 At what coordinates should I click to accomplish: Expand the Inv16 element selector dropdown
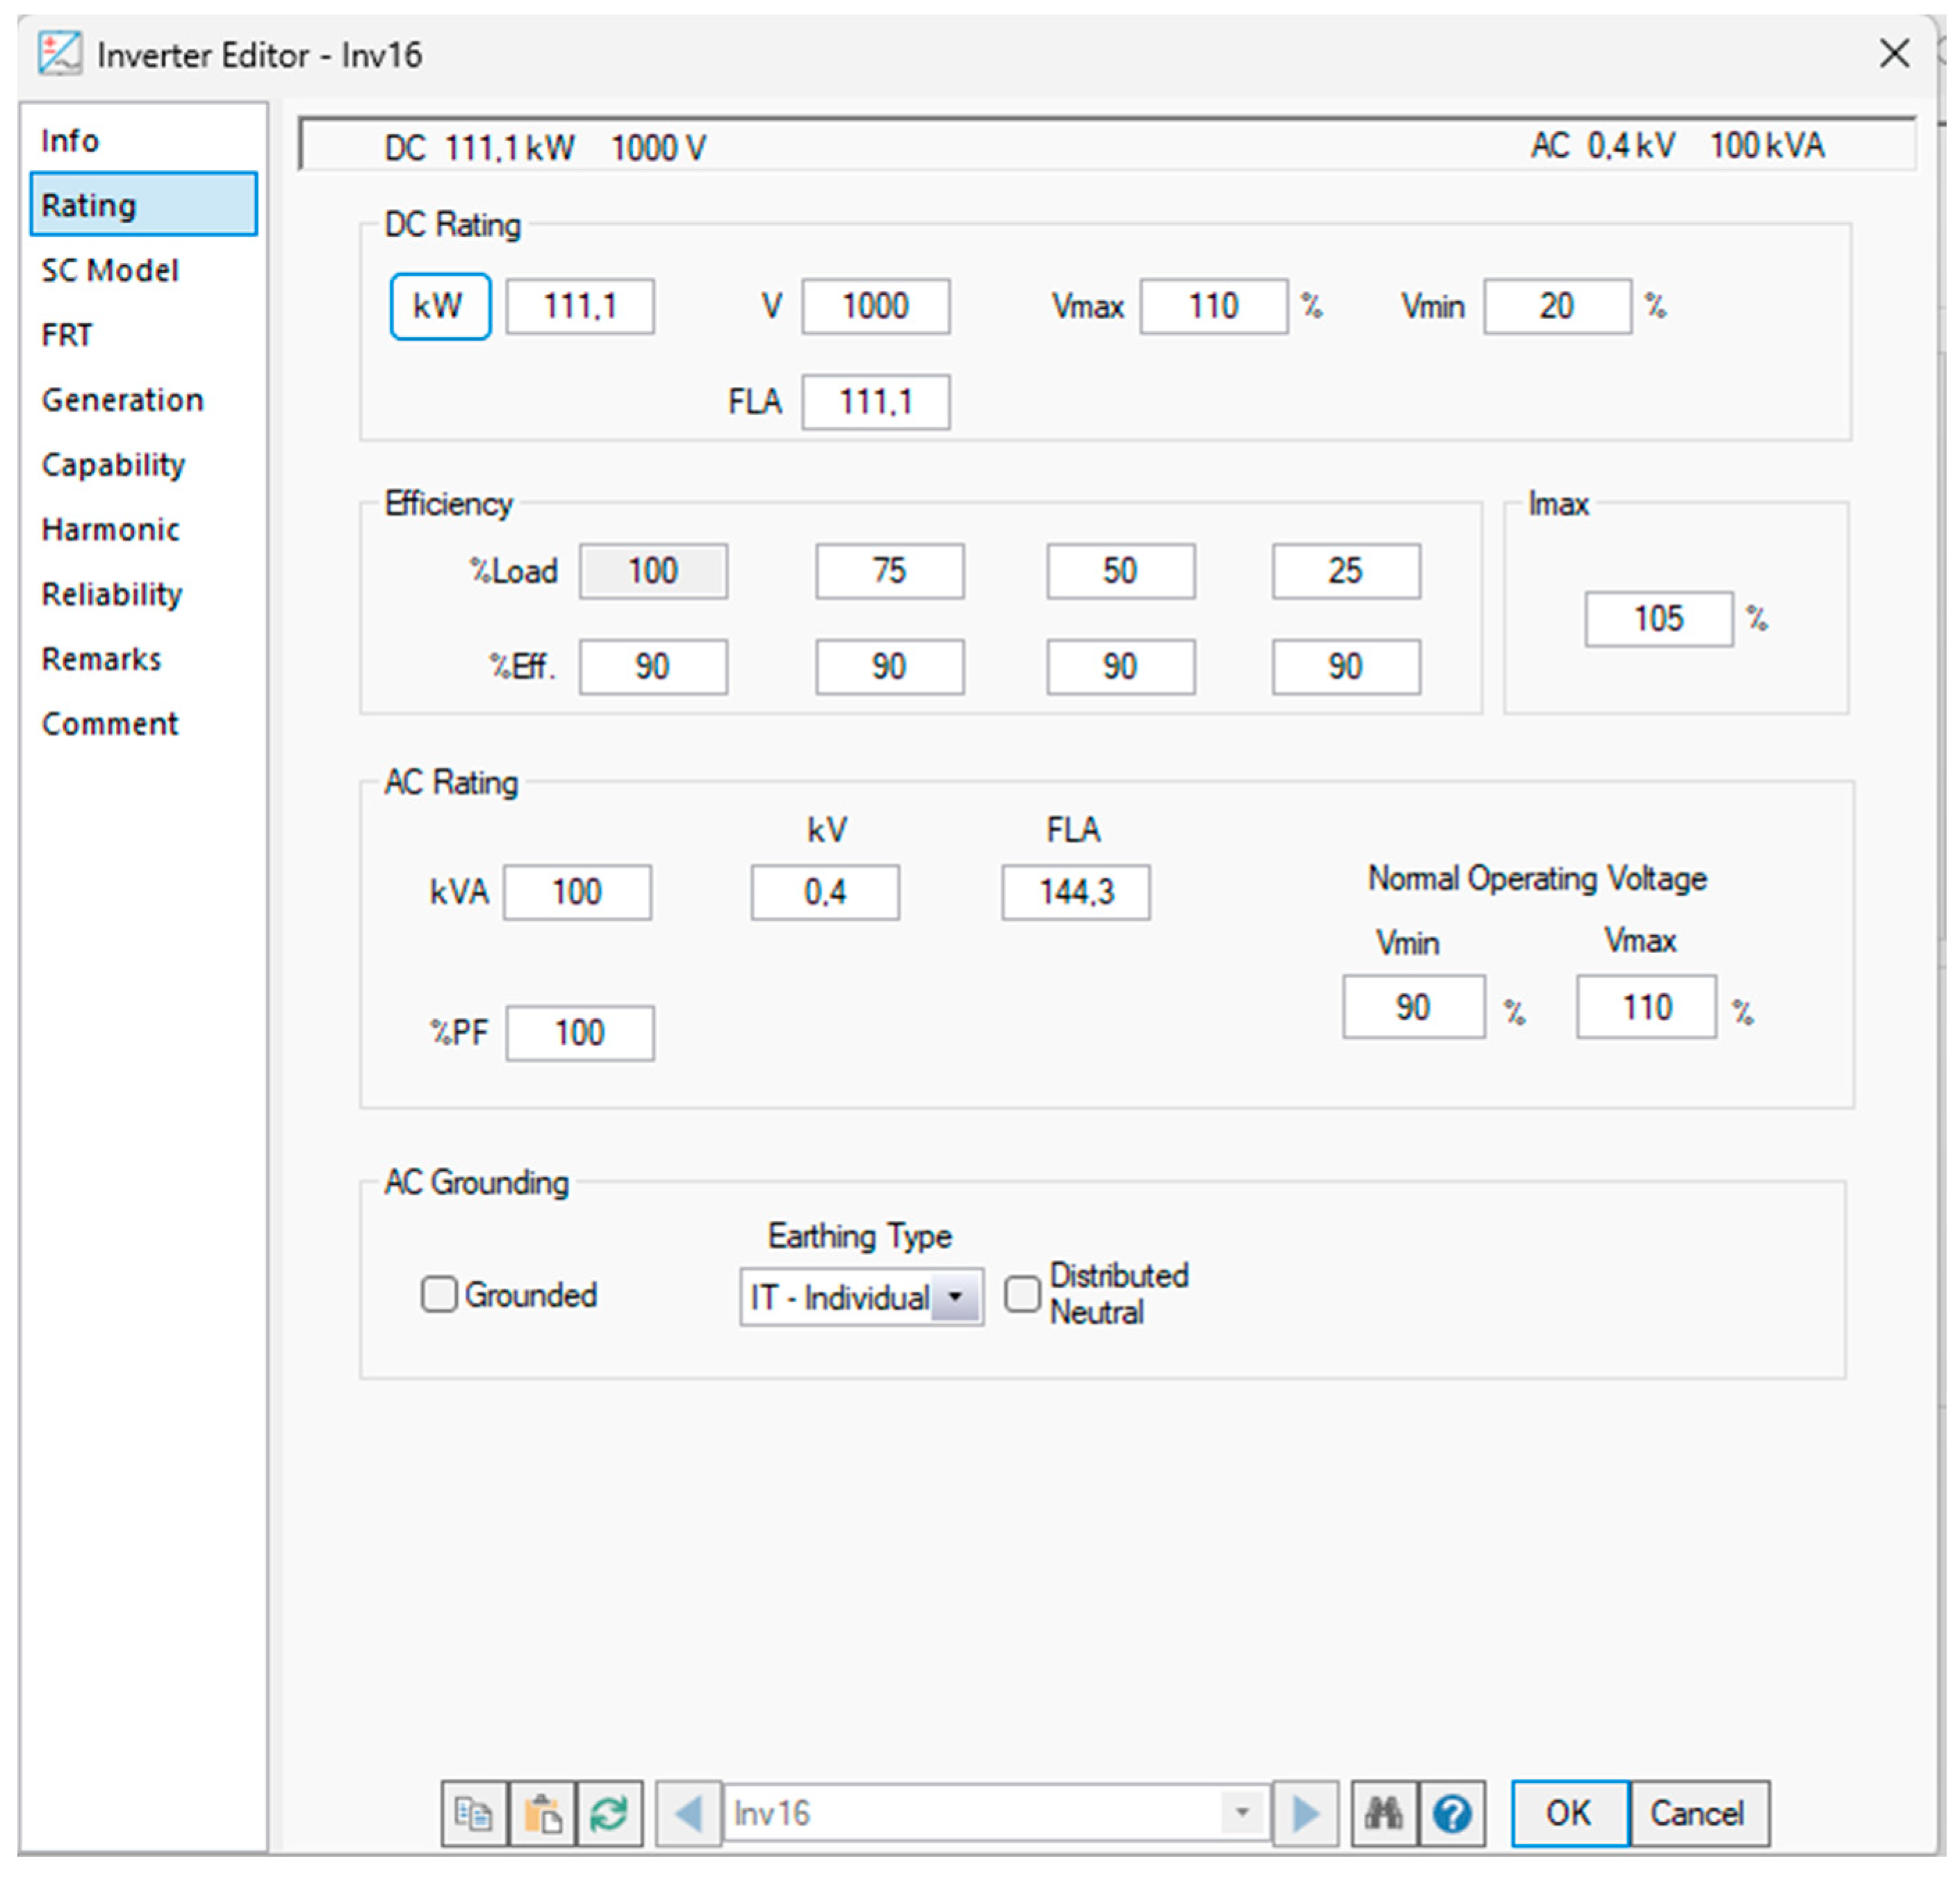[x=1241, y=1812]
